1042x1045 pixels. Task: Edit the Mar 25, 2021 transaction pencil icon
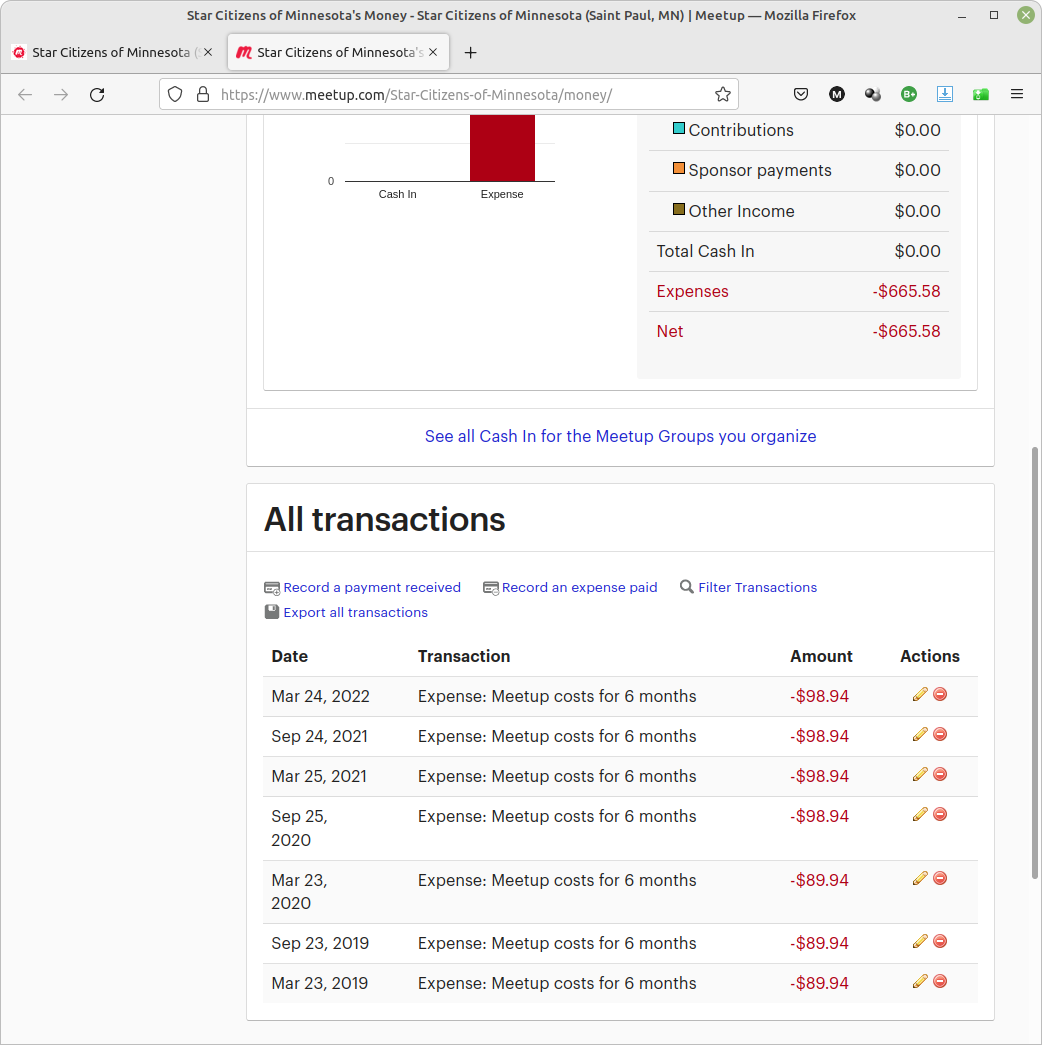[x=920, y=774]
